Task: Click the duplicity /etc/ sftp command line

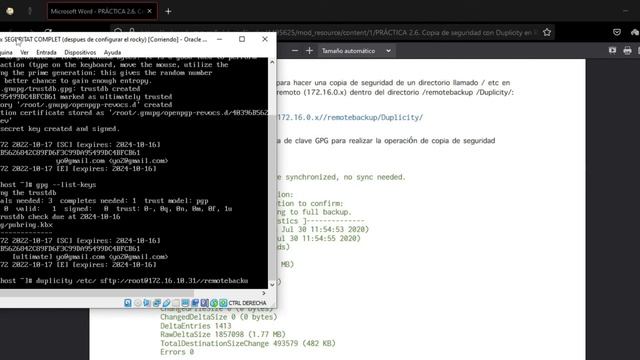Action: 124,281
